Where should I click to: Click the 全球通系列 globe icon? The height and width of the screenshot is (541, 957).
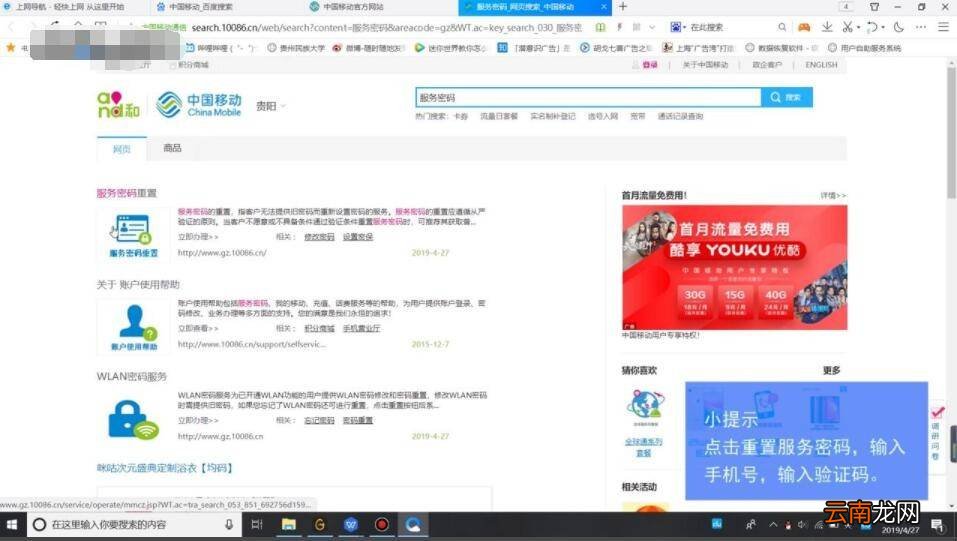[x=645, y=405]
